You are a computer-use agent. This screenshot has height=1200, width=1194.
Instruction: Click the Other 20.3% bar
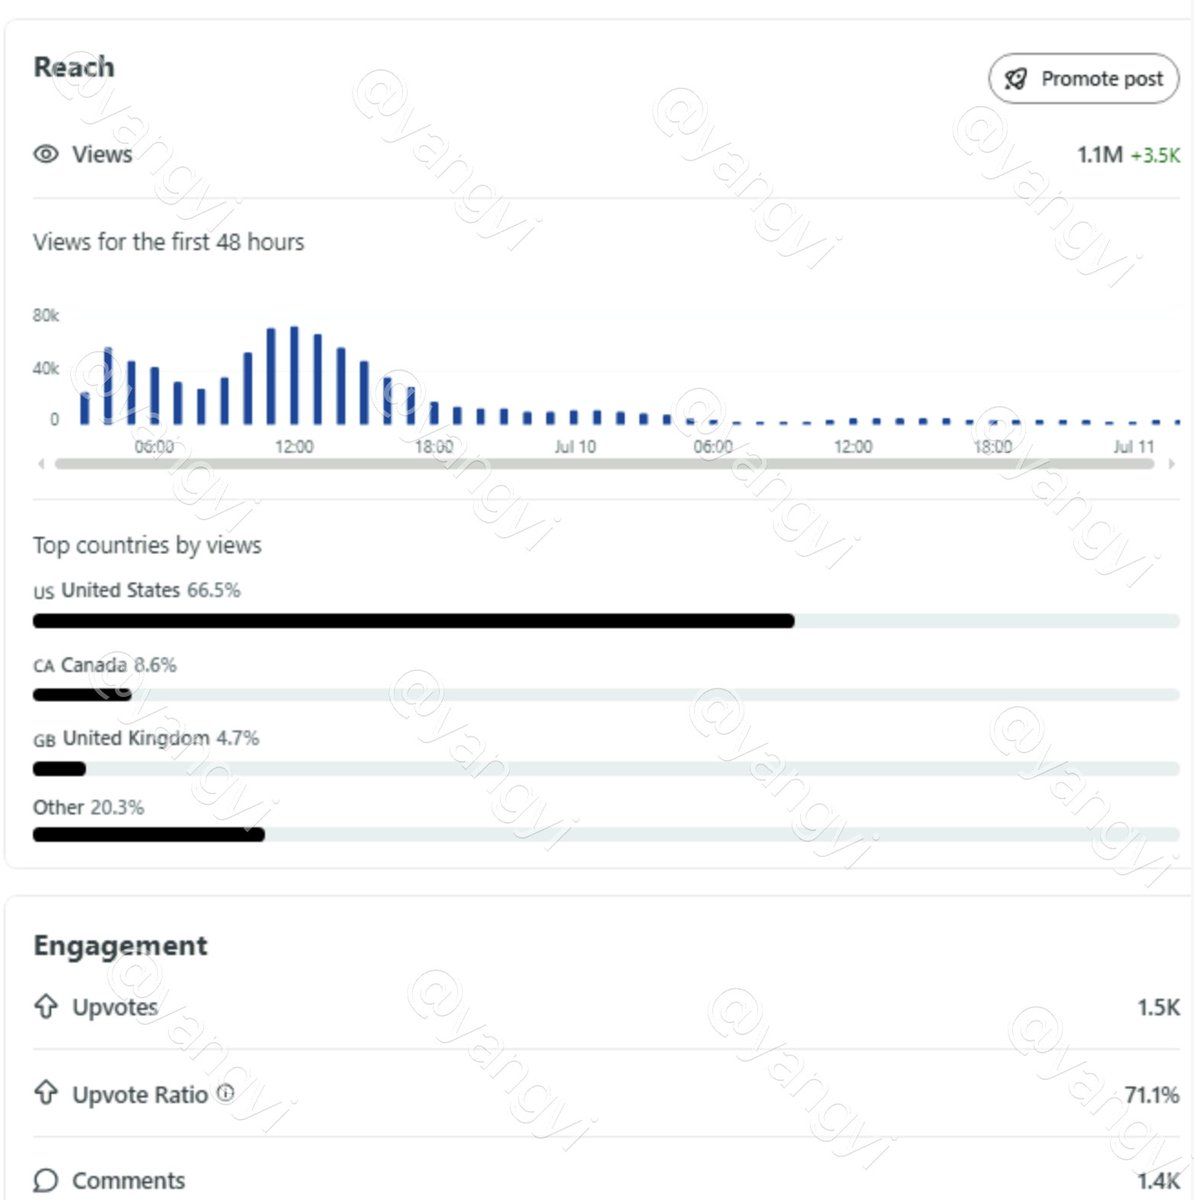(x=606, y=834)
